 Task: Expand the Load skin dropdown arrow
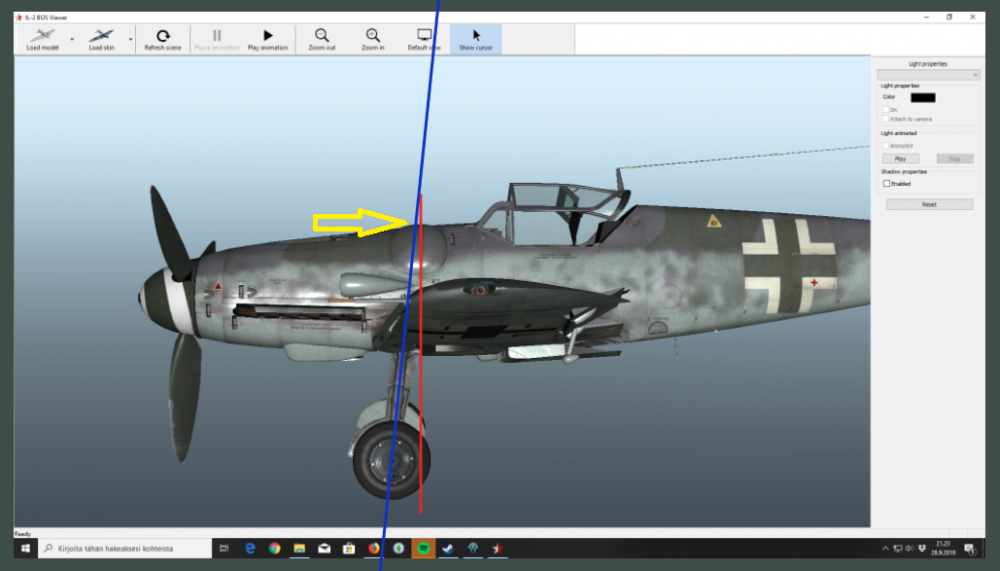[131, 39]
